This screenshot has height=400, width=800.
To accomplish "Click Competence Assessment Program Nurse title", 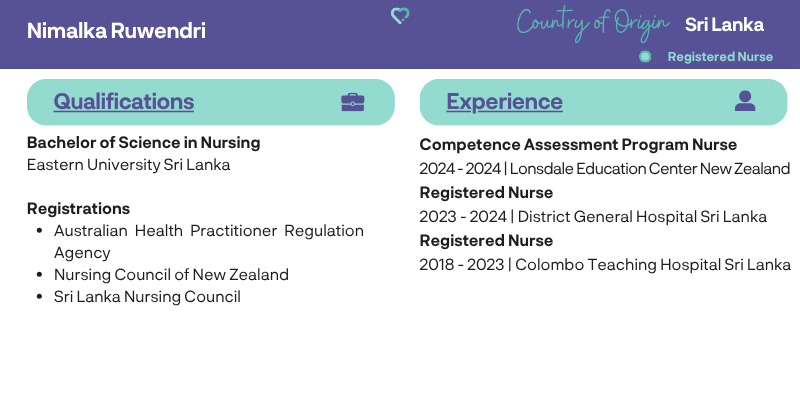I will pos(578,144).
